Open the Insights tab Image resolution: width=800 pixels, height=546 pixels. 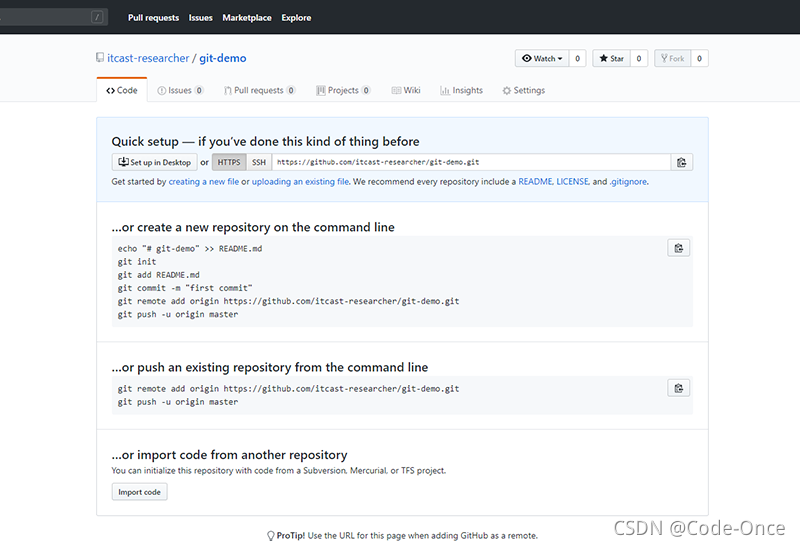point(461,90)
